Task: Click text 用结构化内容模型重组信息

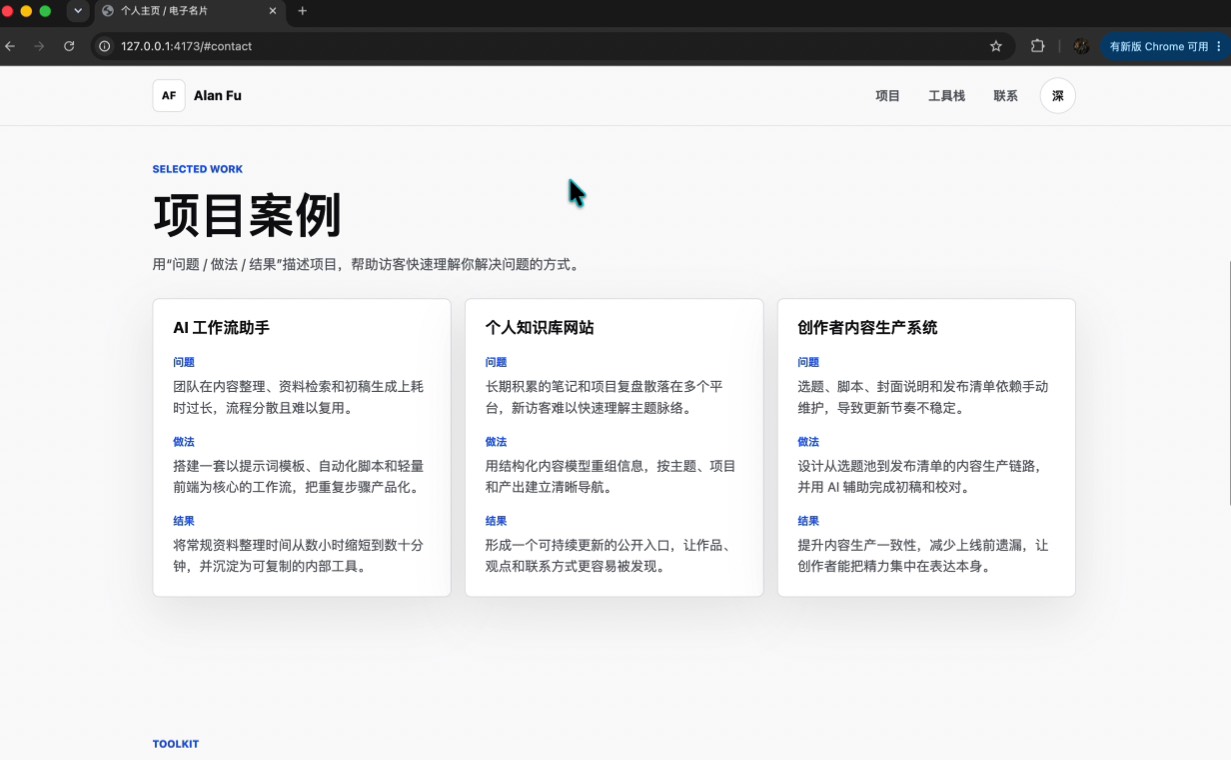Action: point(610,476)
